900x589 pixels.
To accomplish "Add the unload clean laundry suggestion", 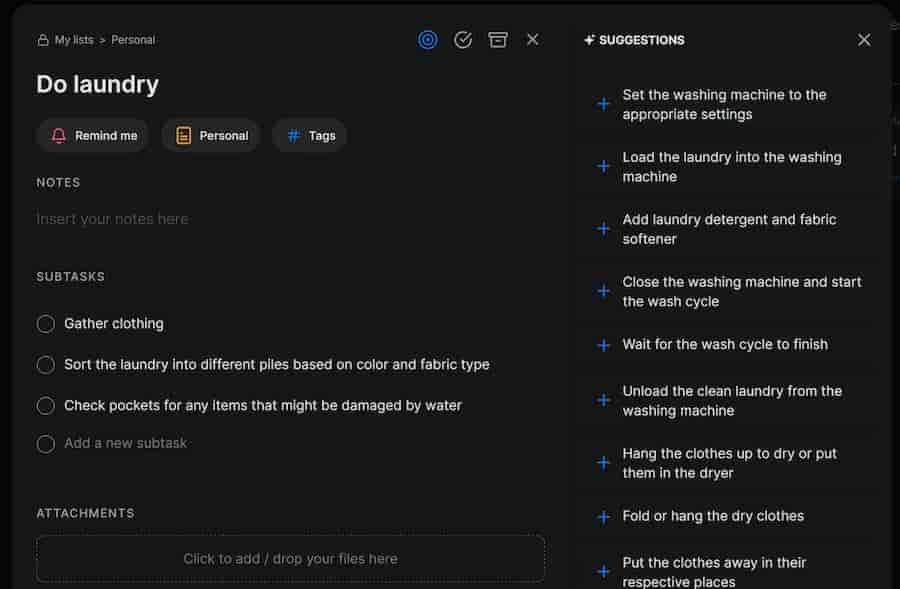I will [x=603, y=400].
